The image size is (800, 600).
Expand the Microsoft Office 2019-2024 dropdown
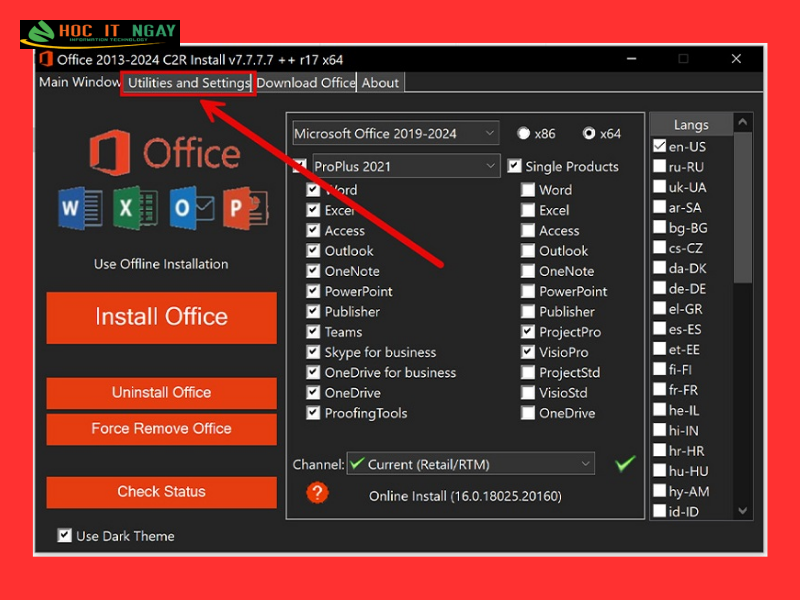click(x=395, y=134)
